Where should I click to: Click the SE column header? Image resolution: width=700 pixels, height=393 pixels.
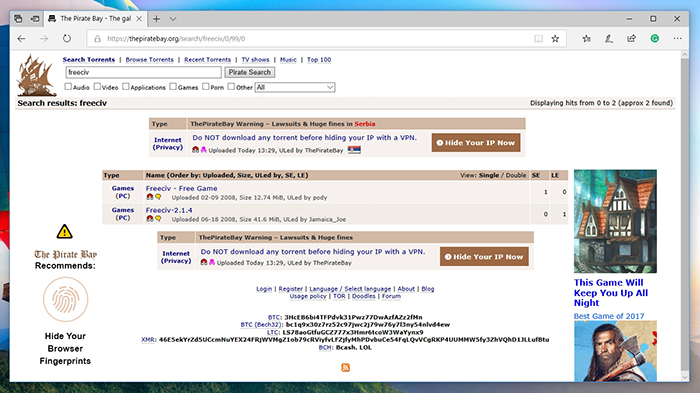[x=536, y=175]
